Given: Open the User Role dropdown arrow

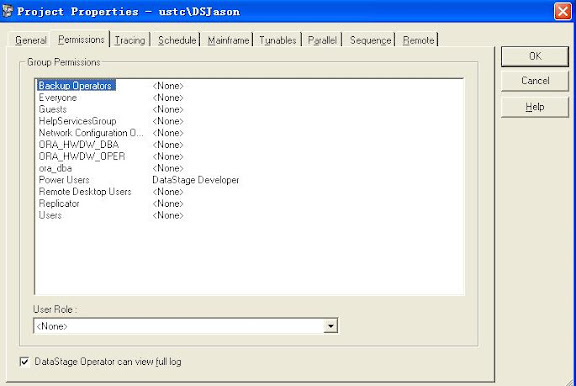Looking at the screenshot, I should [331, 326].
